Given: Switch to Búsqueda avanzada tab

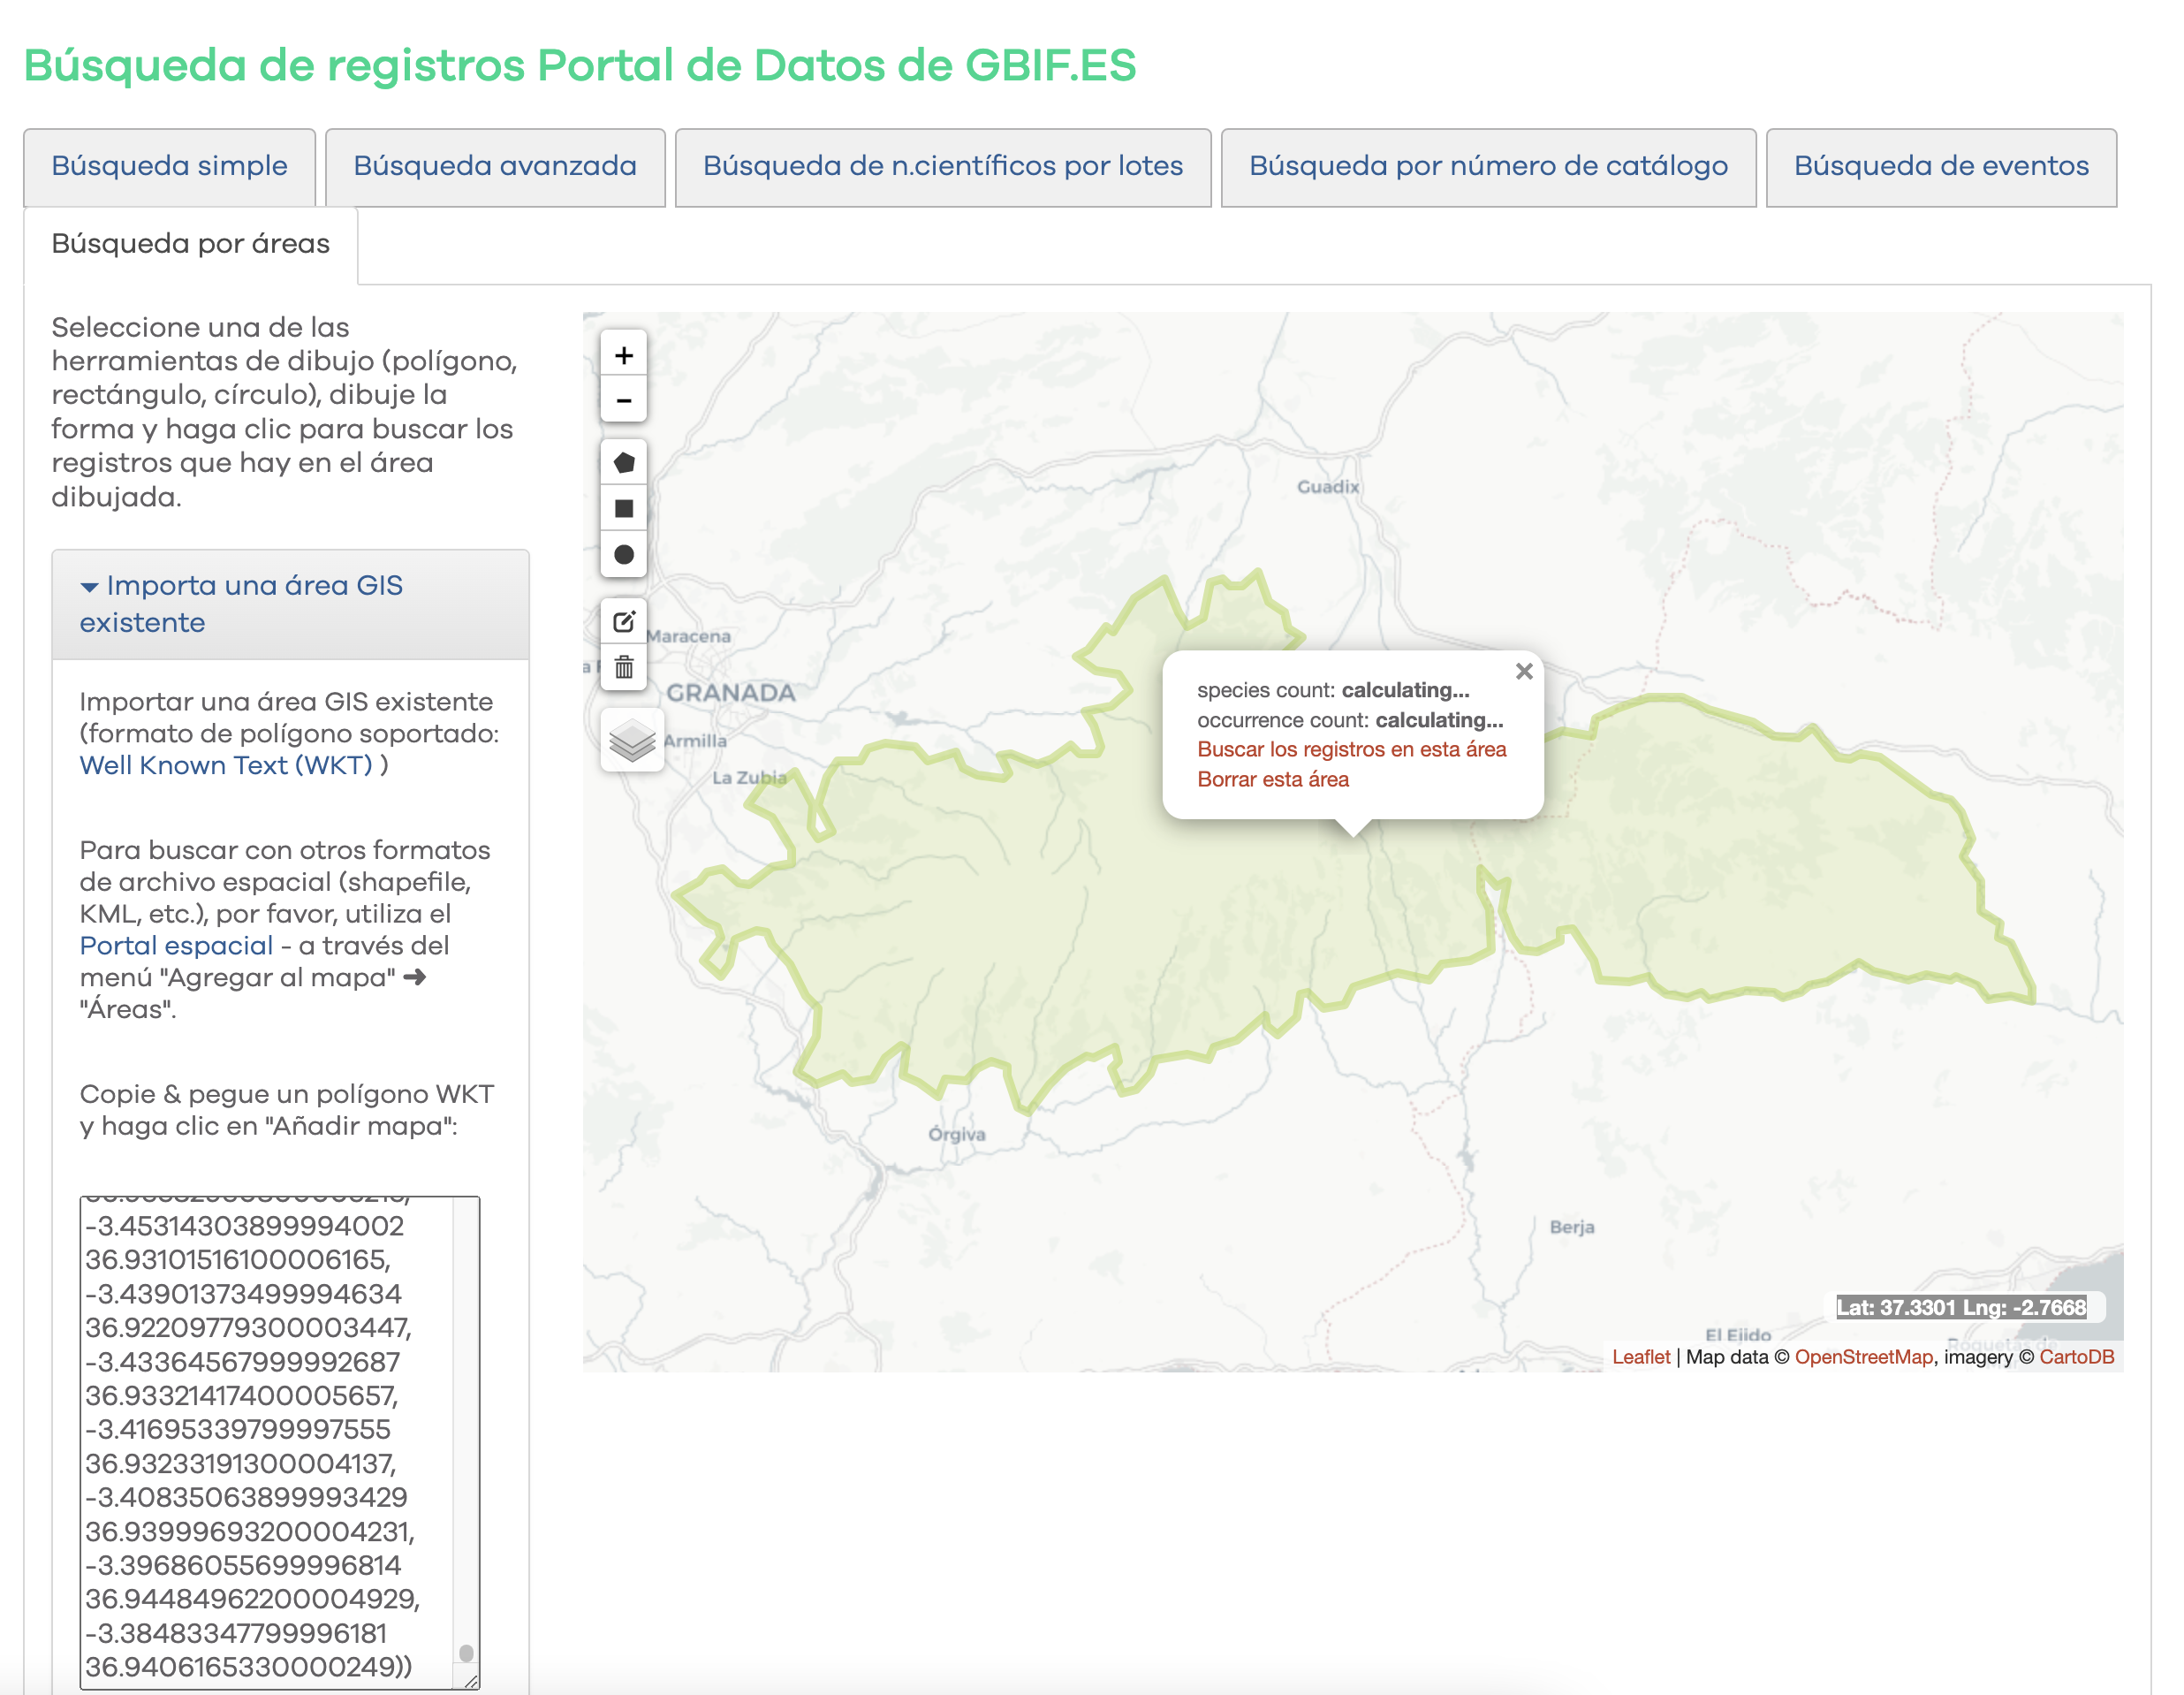Looking at the screenshot, I should 495,166.
